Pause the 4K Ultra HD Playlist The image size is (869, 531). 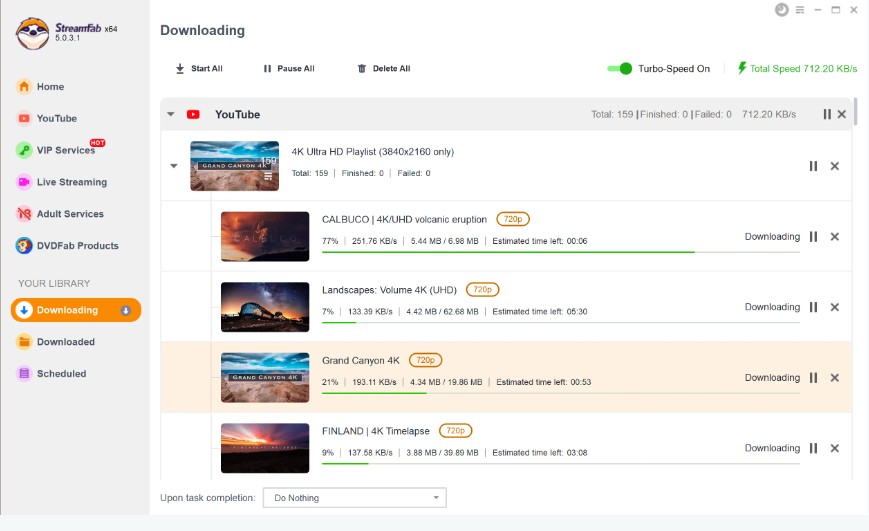click(x=813, y=166)
